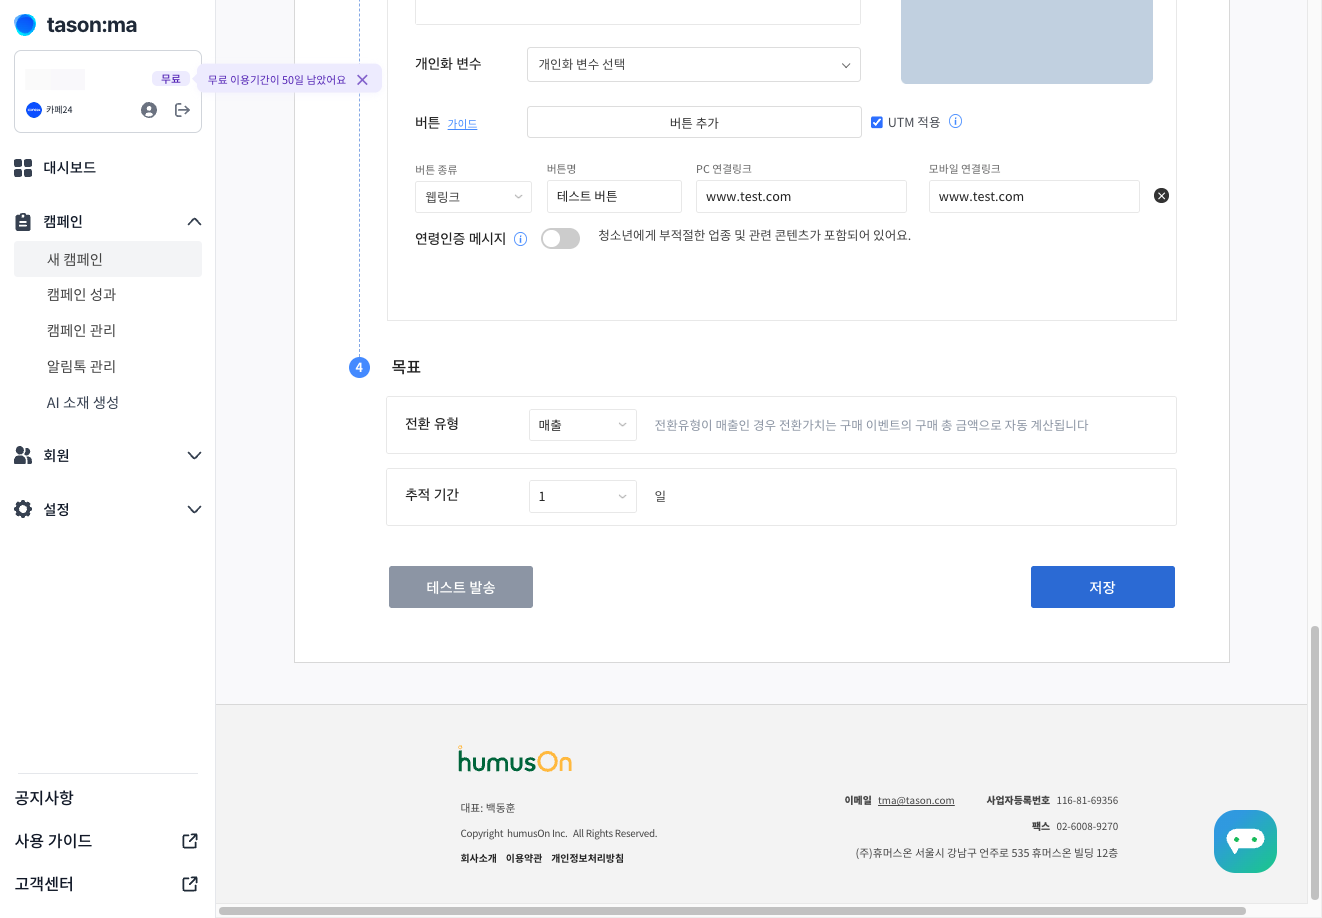Click the 모바일 연결링크 input field
This screenshot has width=1322, height=918.
point(1034,197)
